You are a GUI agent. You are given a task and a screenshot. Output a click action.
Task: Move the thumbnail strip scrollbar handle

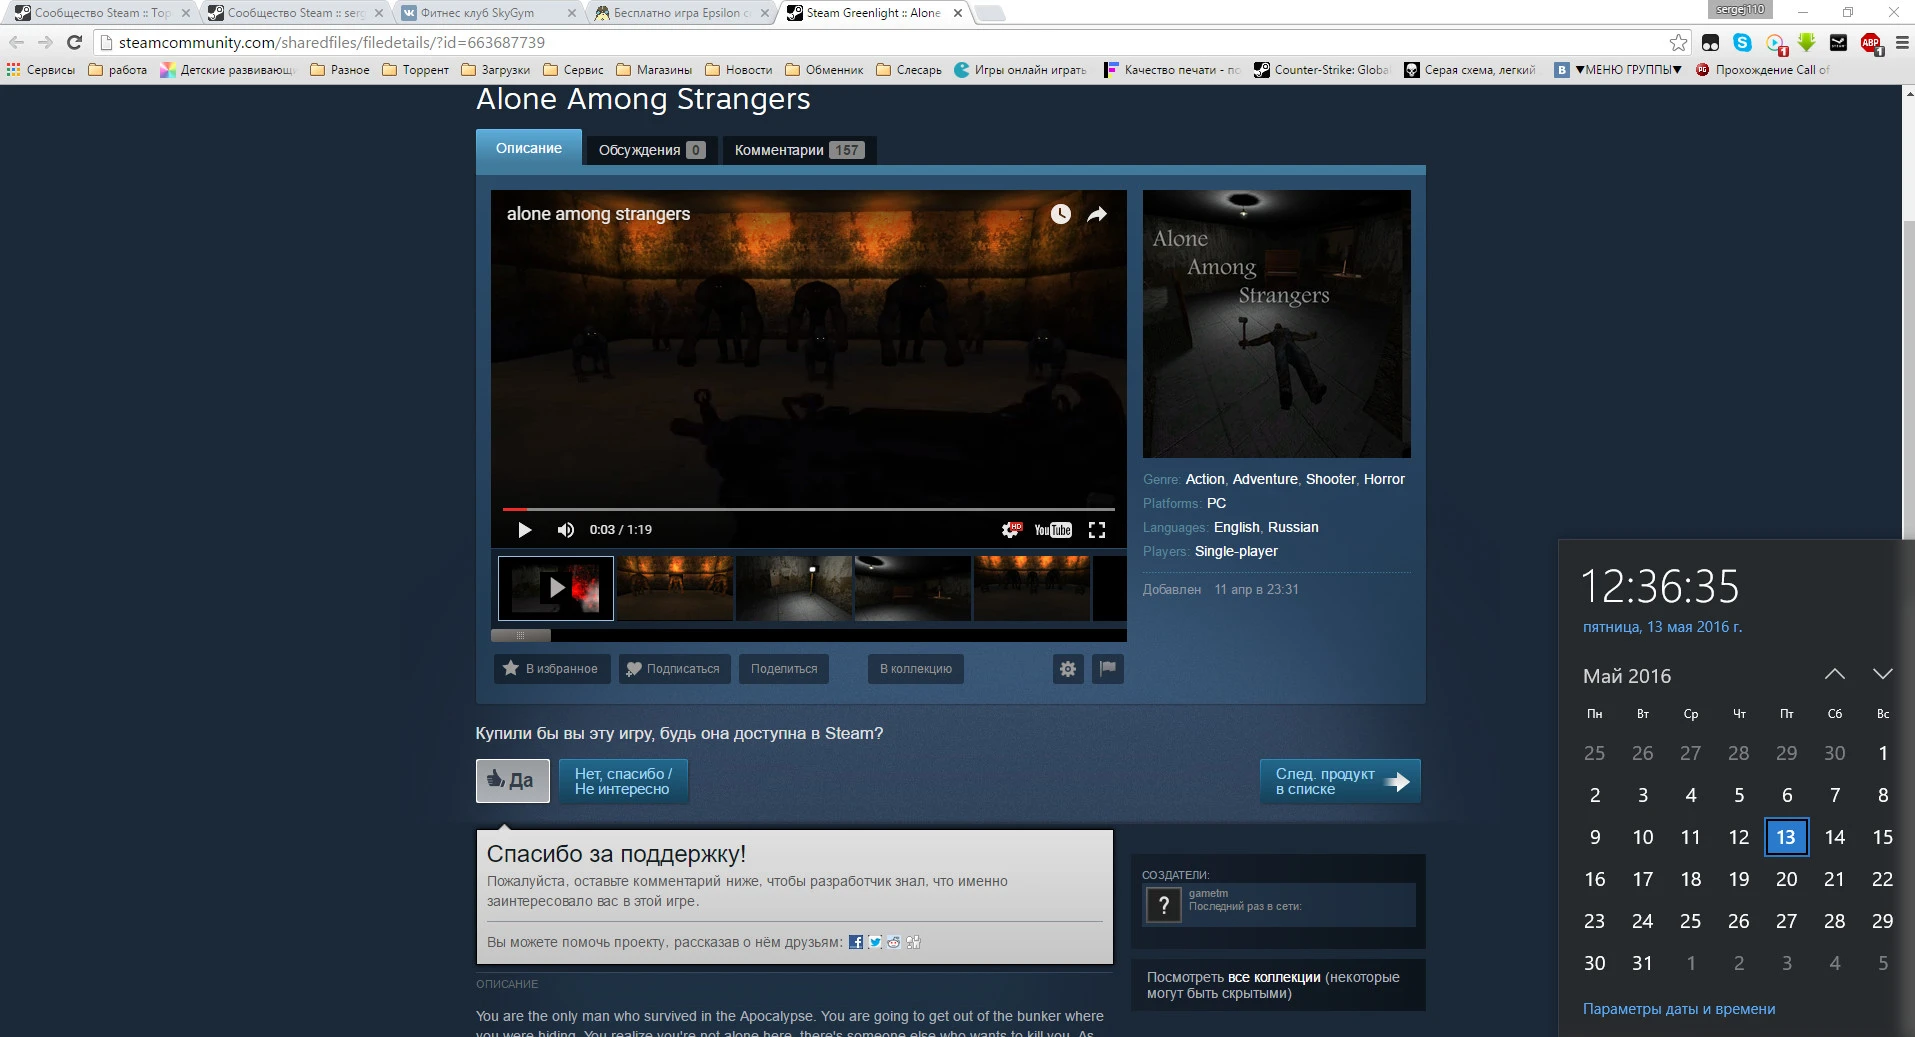520,635
